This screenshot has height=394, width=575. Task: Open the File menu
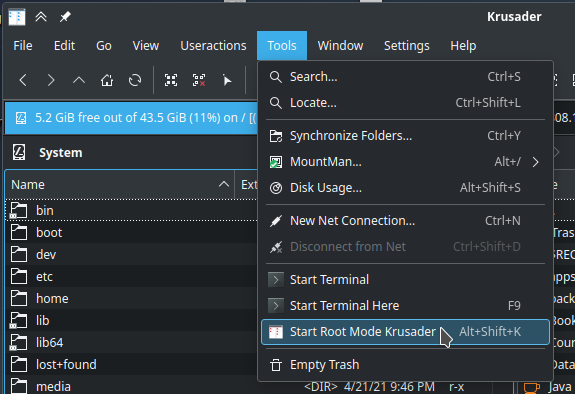click(x=23, y=45)
